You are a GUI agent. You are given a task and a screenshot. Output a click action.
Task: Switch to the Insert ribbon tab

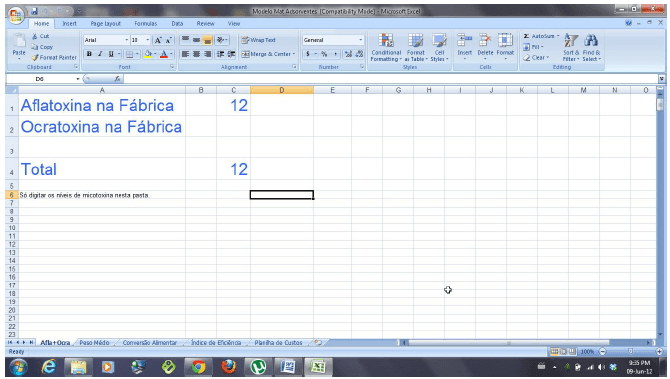click(x=69, y=24)
